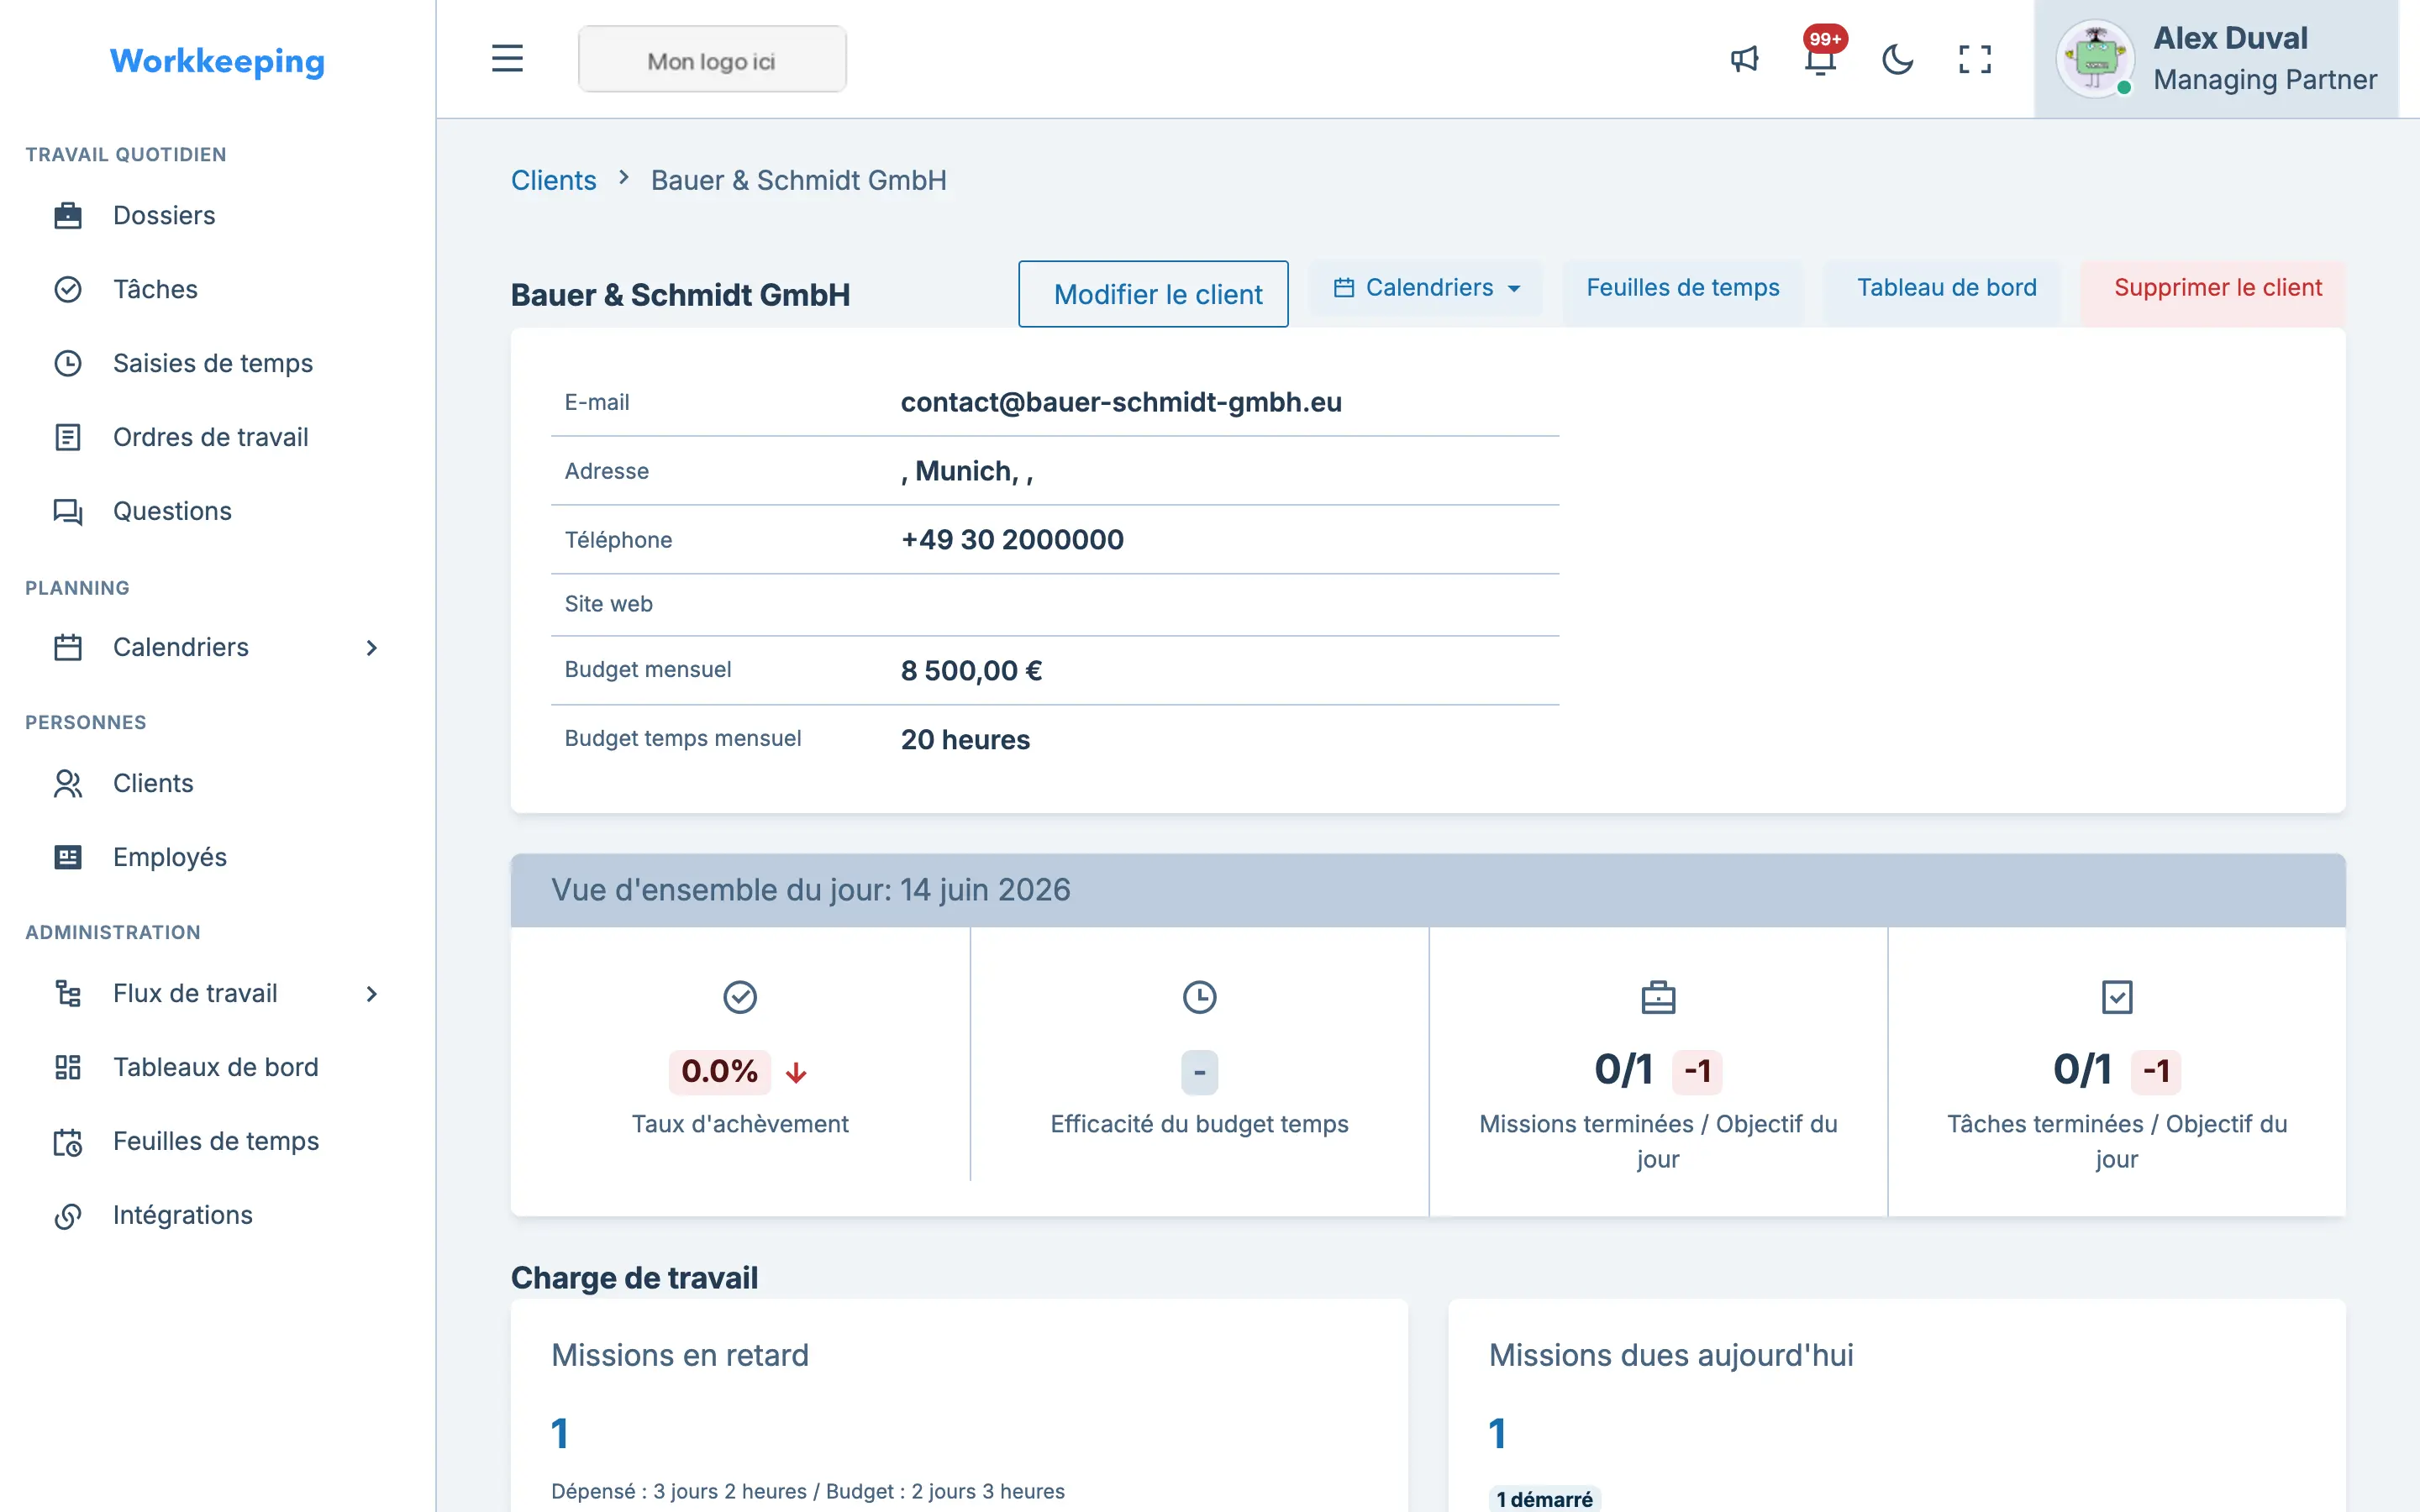Click the Flux de travail tree icon

point(68,994)
